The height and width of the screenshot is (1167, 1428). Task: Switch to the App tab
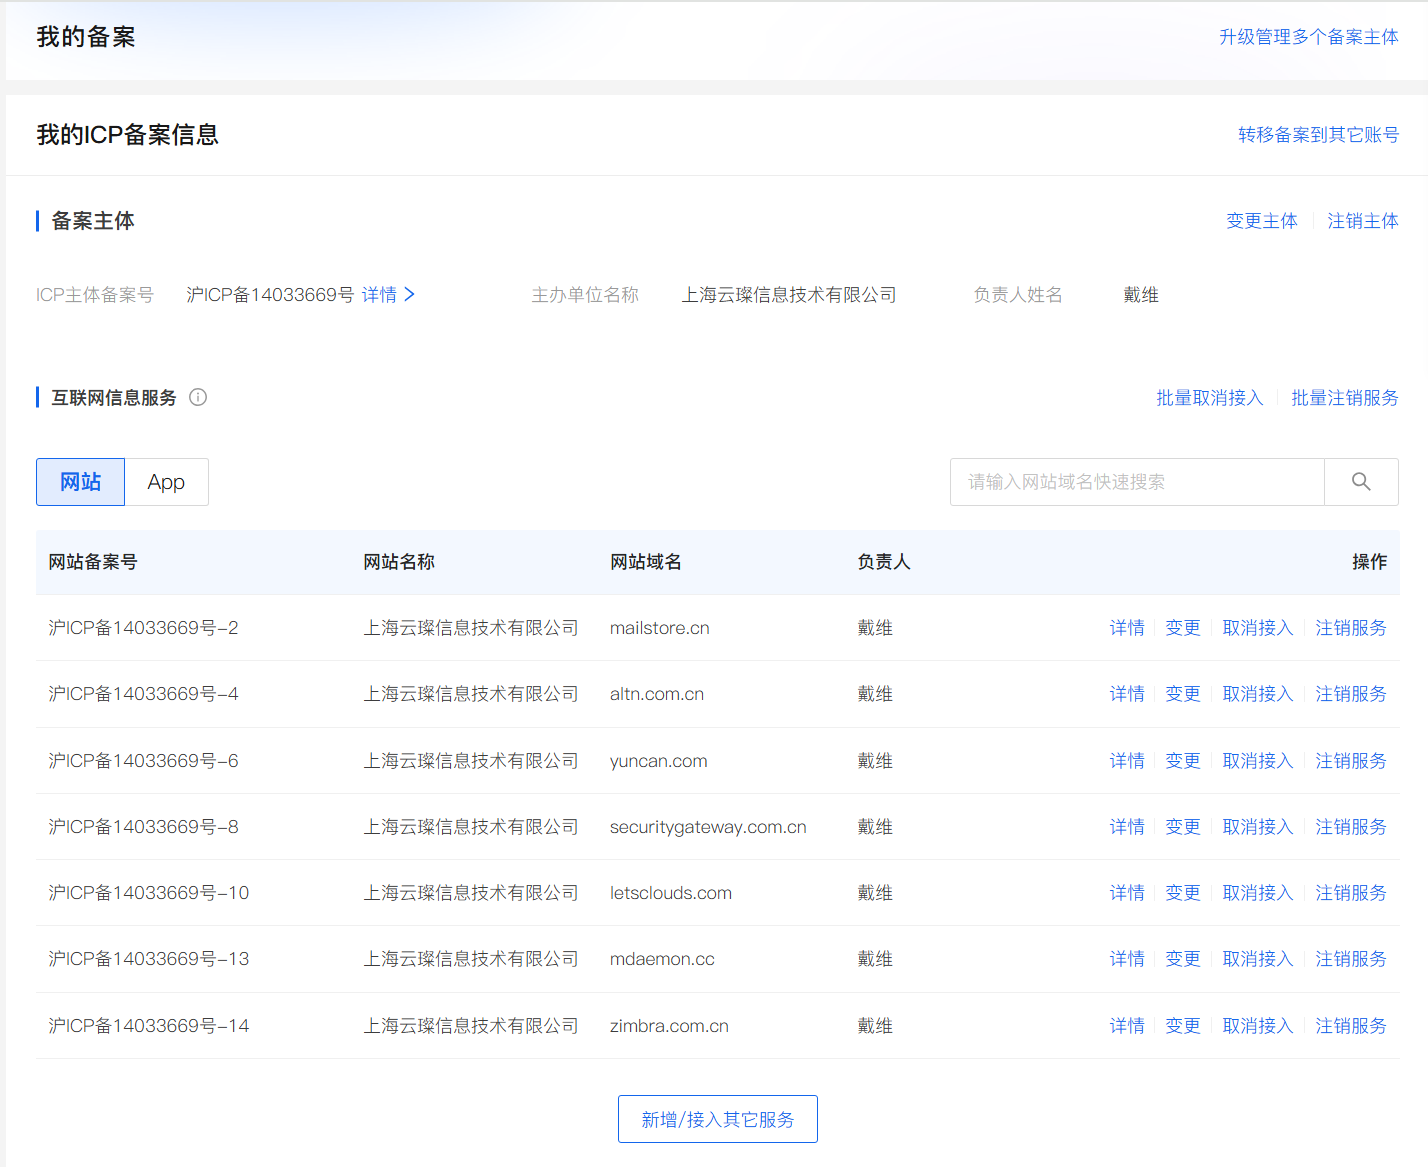tap(166, 482)
